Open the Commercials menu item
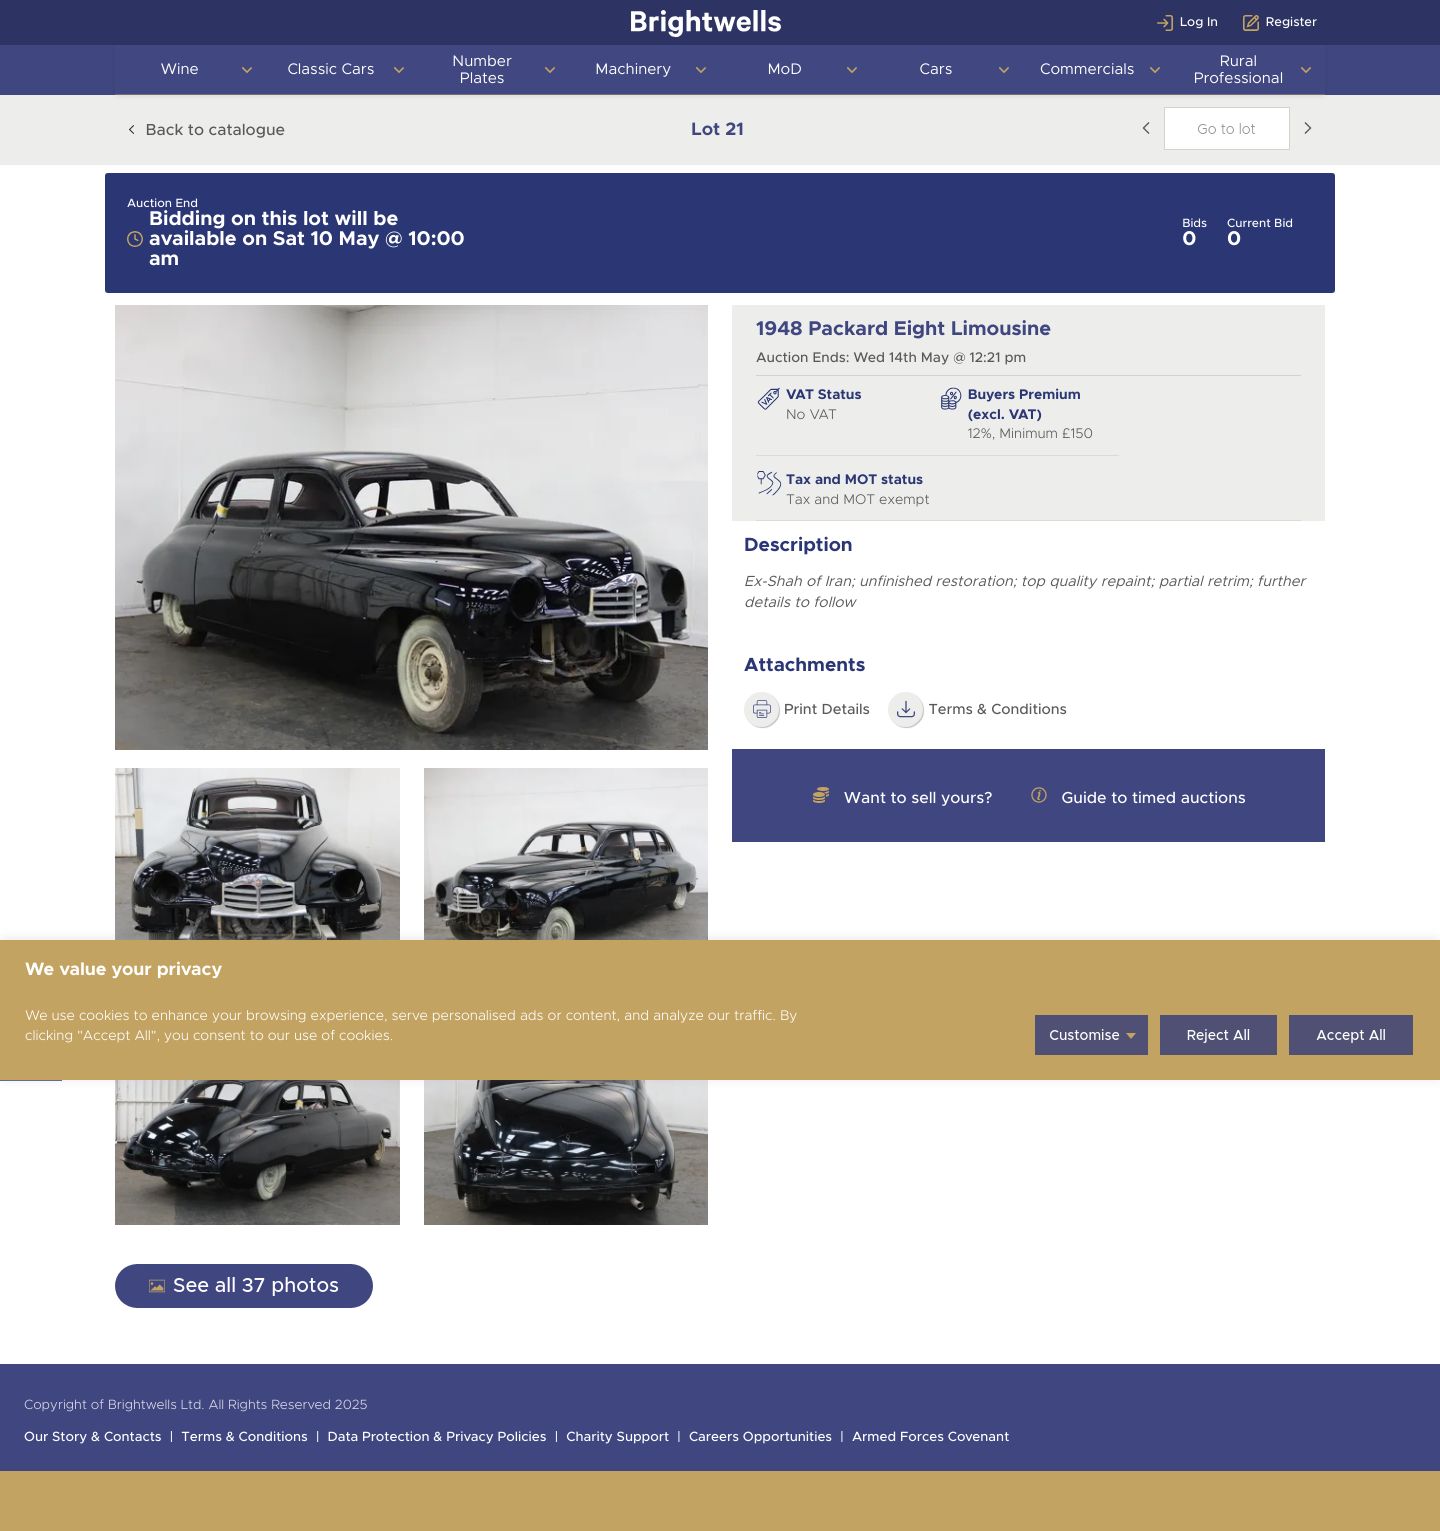Viewport: 1440px width, 1531px height. 1087,69
